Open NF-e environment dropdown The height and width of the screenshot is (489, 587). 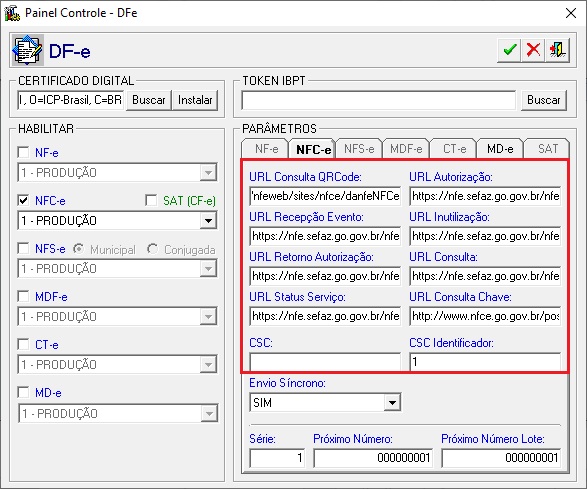coord(208,173)
